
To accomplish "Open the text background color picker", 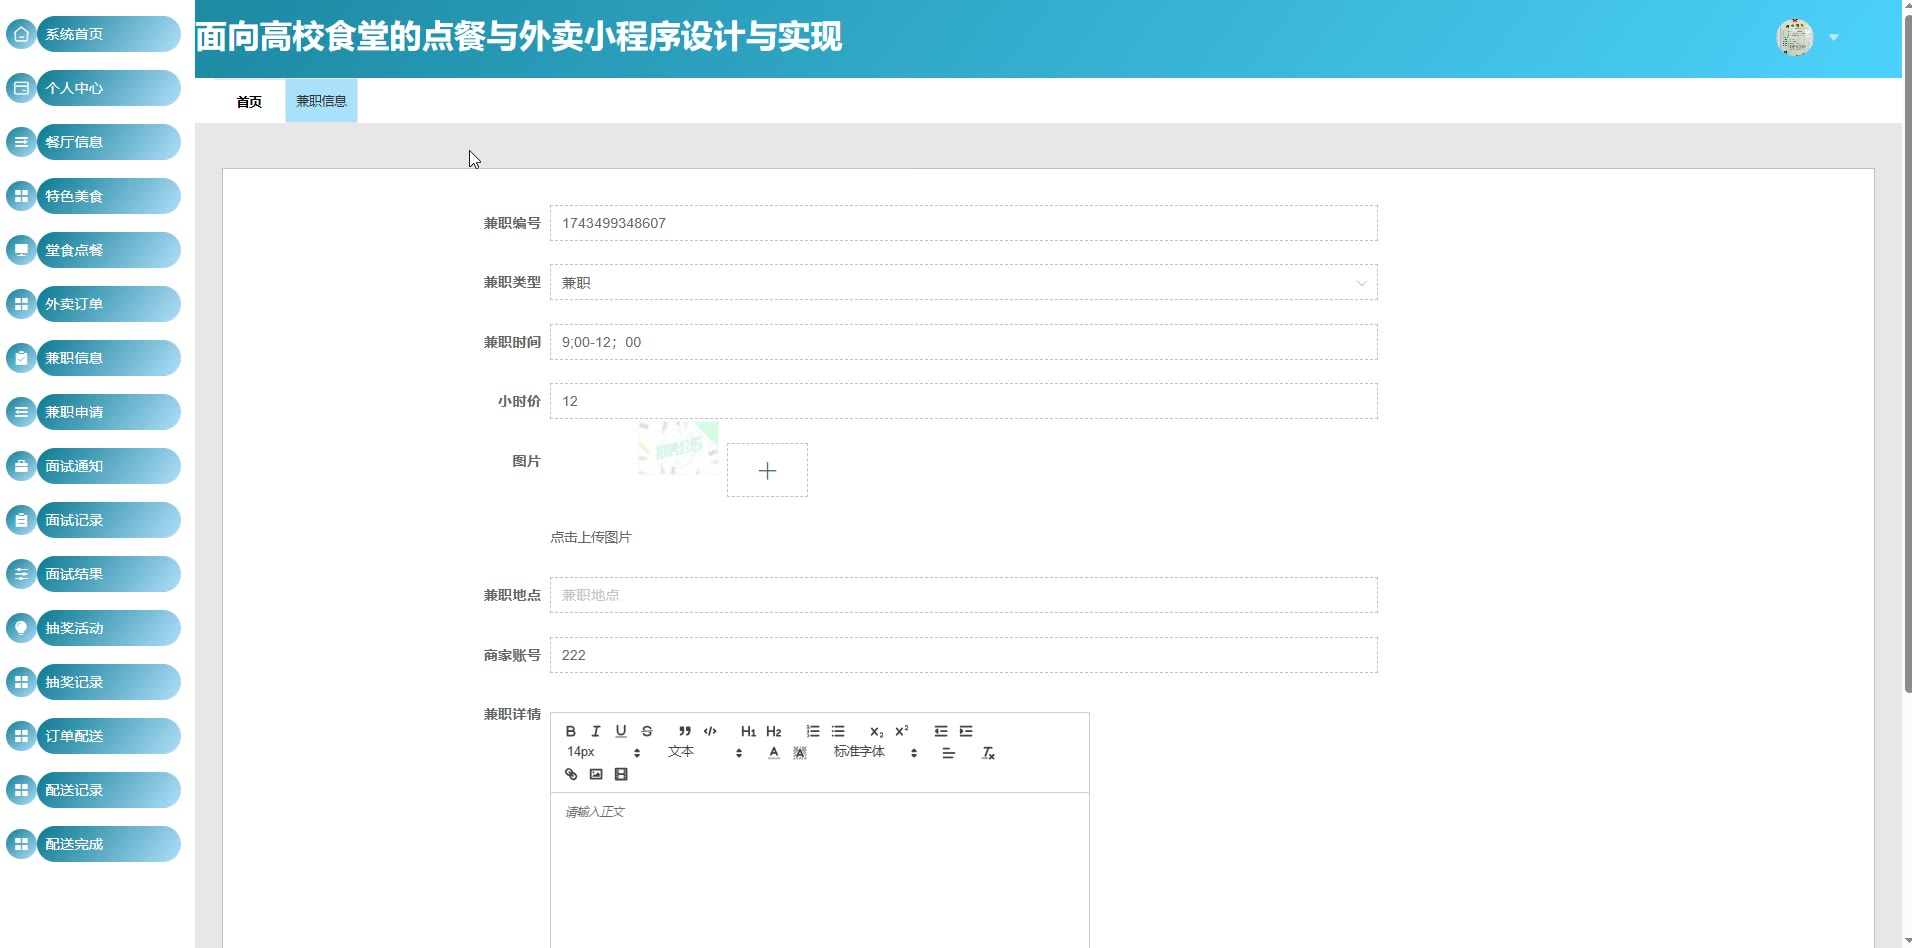I will tap(800, 753).
